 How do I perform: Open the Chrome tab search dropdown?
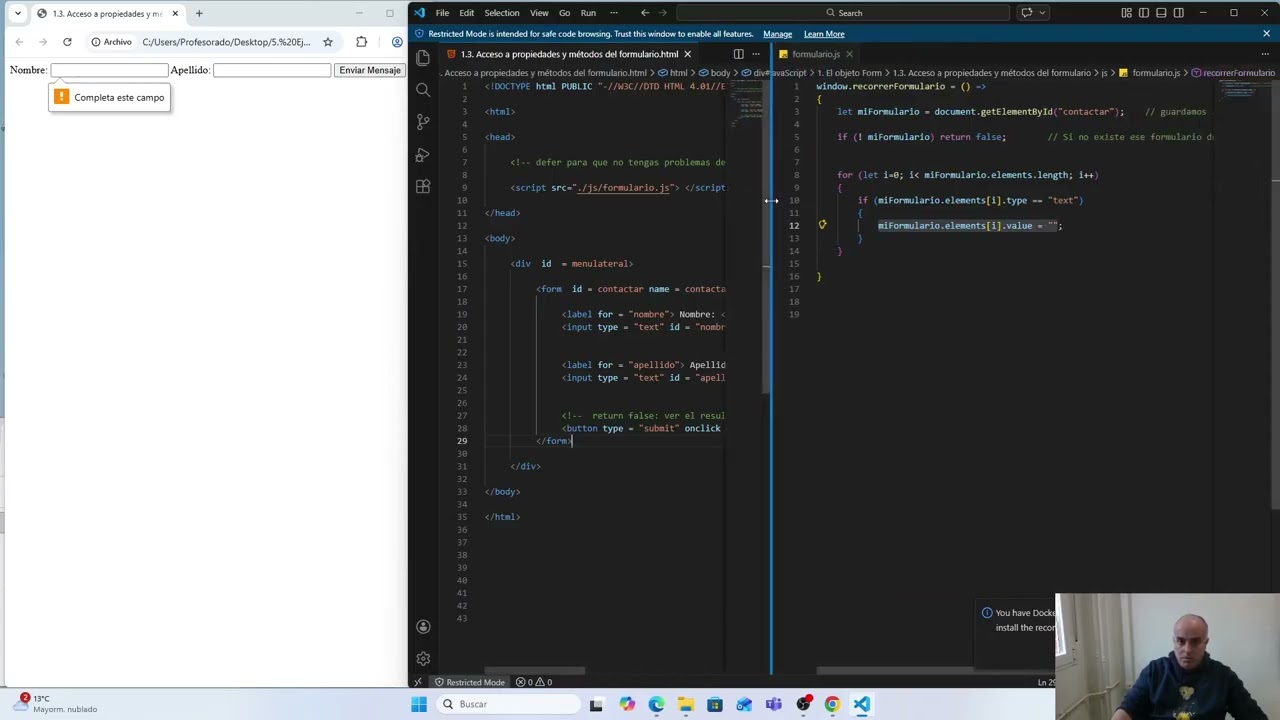(x=17, y=13)
